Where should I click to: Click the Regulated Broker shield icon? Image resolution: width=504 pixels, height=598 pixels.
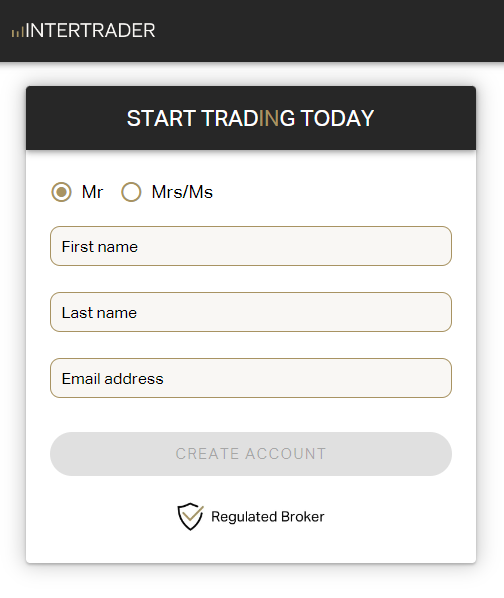[190, 516]
